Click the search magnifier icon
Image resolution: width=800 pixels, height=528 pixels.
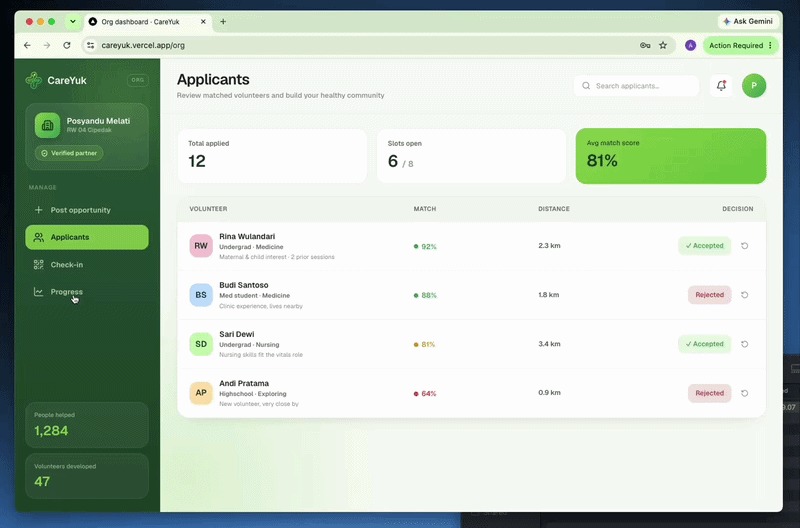586,86
